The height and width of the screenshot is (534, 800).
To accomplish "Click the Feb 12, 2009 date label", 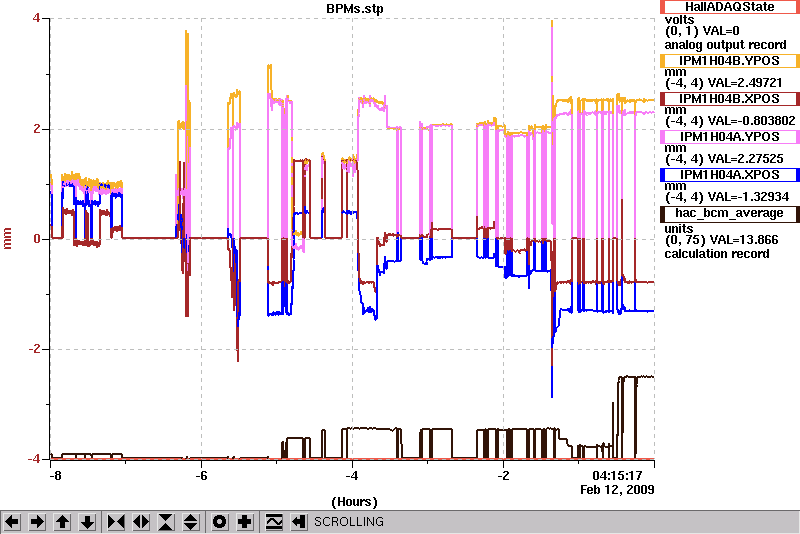I will (617, 490).
